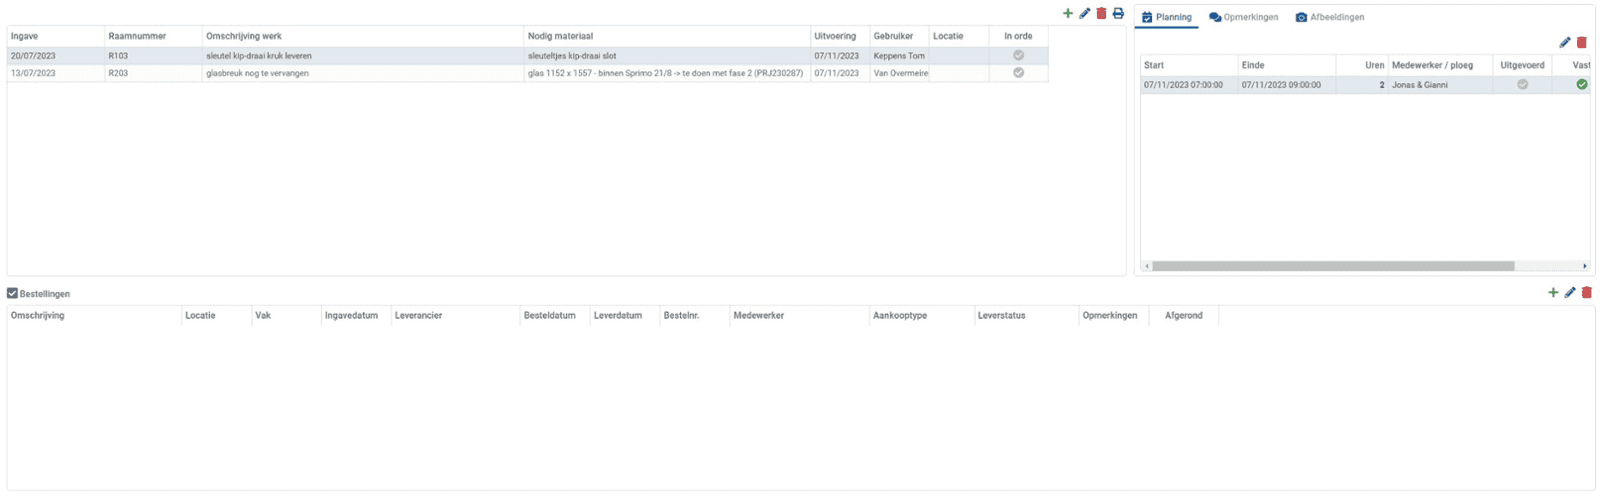Image resolution: width=1600 pixels, height=498 pixels.
Task: Edit order using Bestellingen pencil icon
Action: coord(1570,293)
